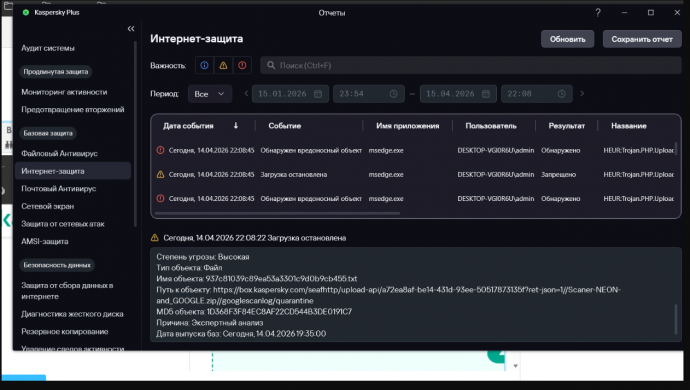Click the Событие column header
Screen dimensions: 690x390
coord(285,126)
